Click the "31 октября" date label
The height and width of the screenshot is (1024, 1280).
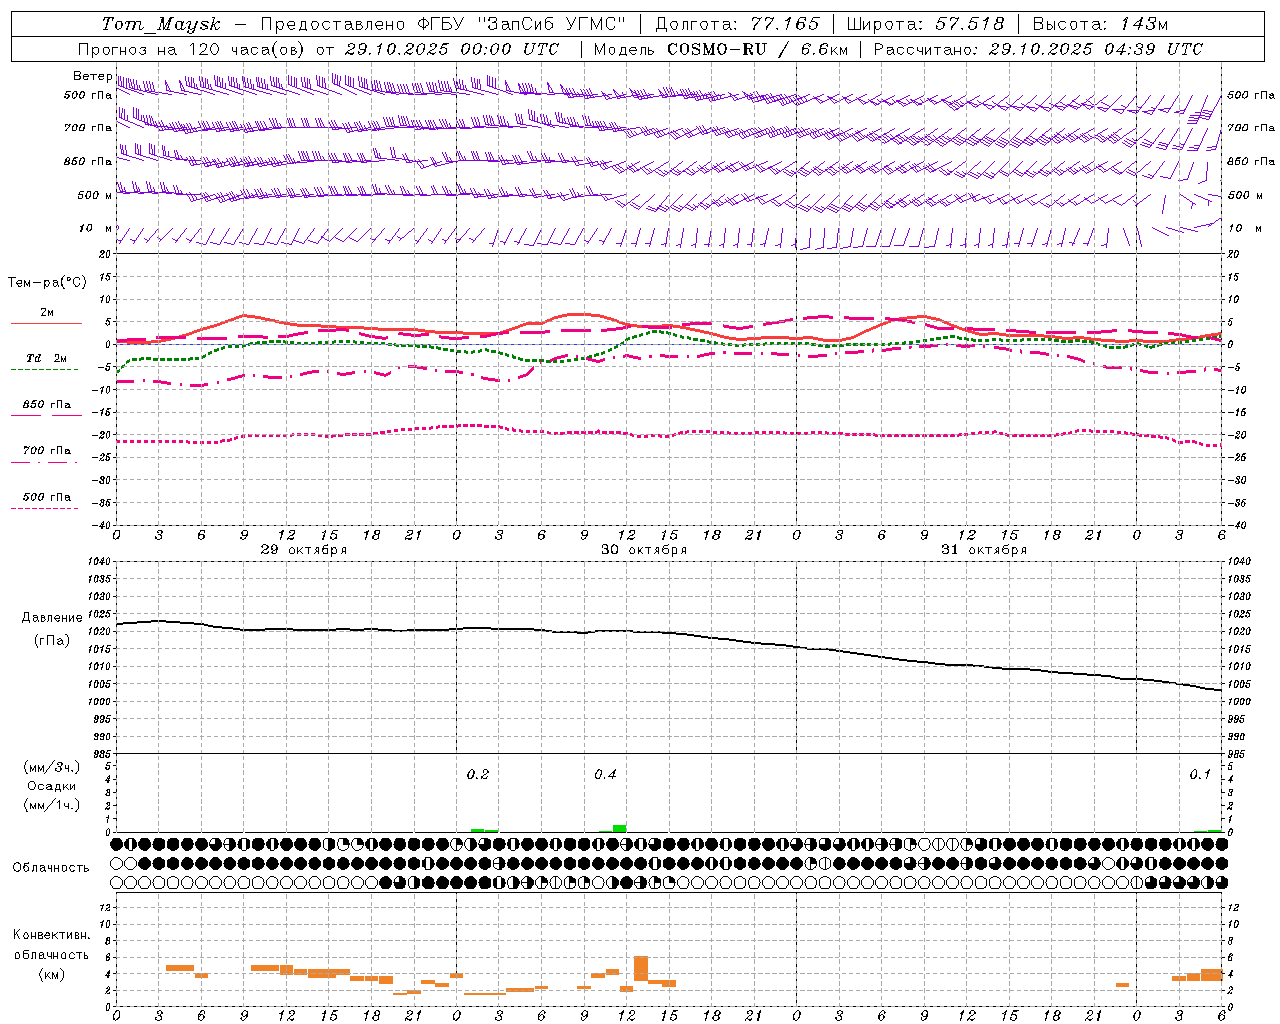[x=983, y=550]
